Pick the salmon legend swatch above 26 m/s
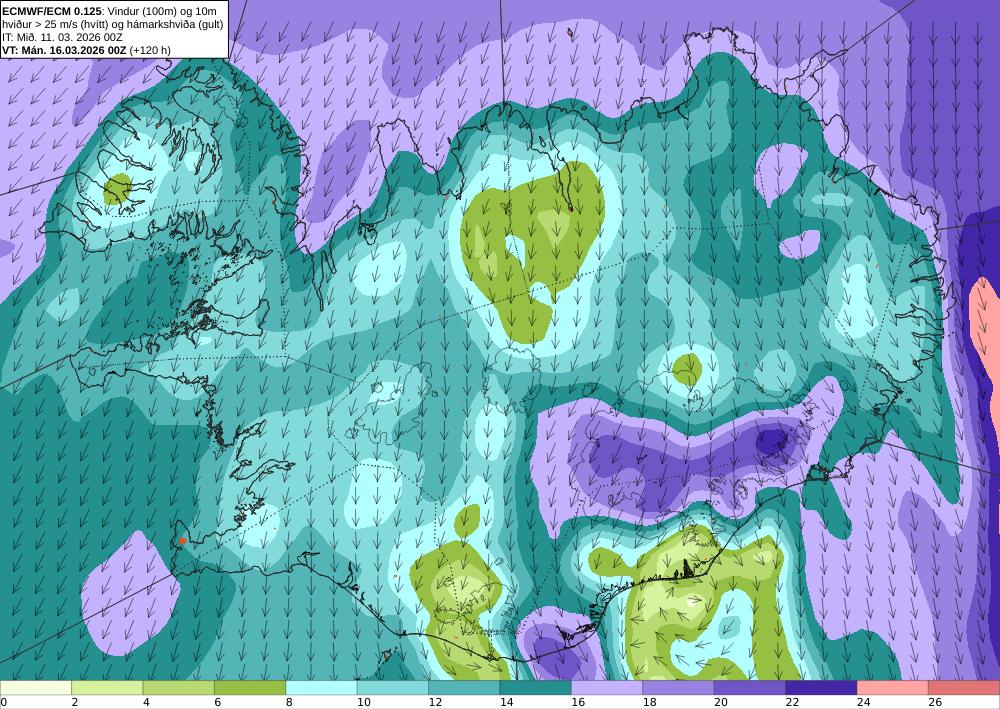The width and height of the screenshot is (1000, 709). tap(964, 688)
